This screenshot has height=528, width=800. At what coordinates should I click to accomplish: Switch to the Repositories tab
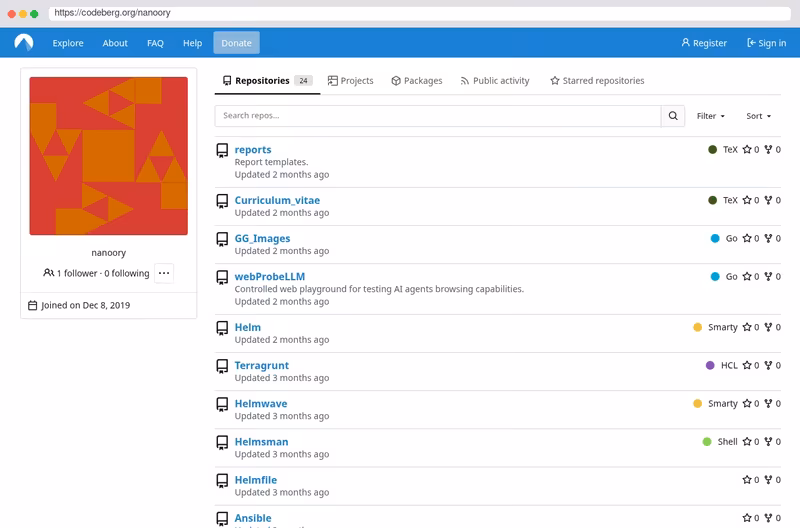point(267,81)
